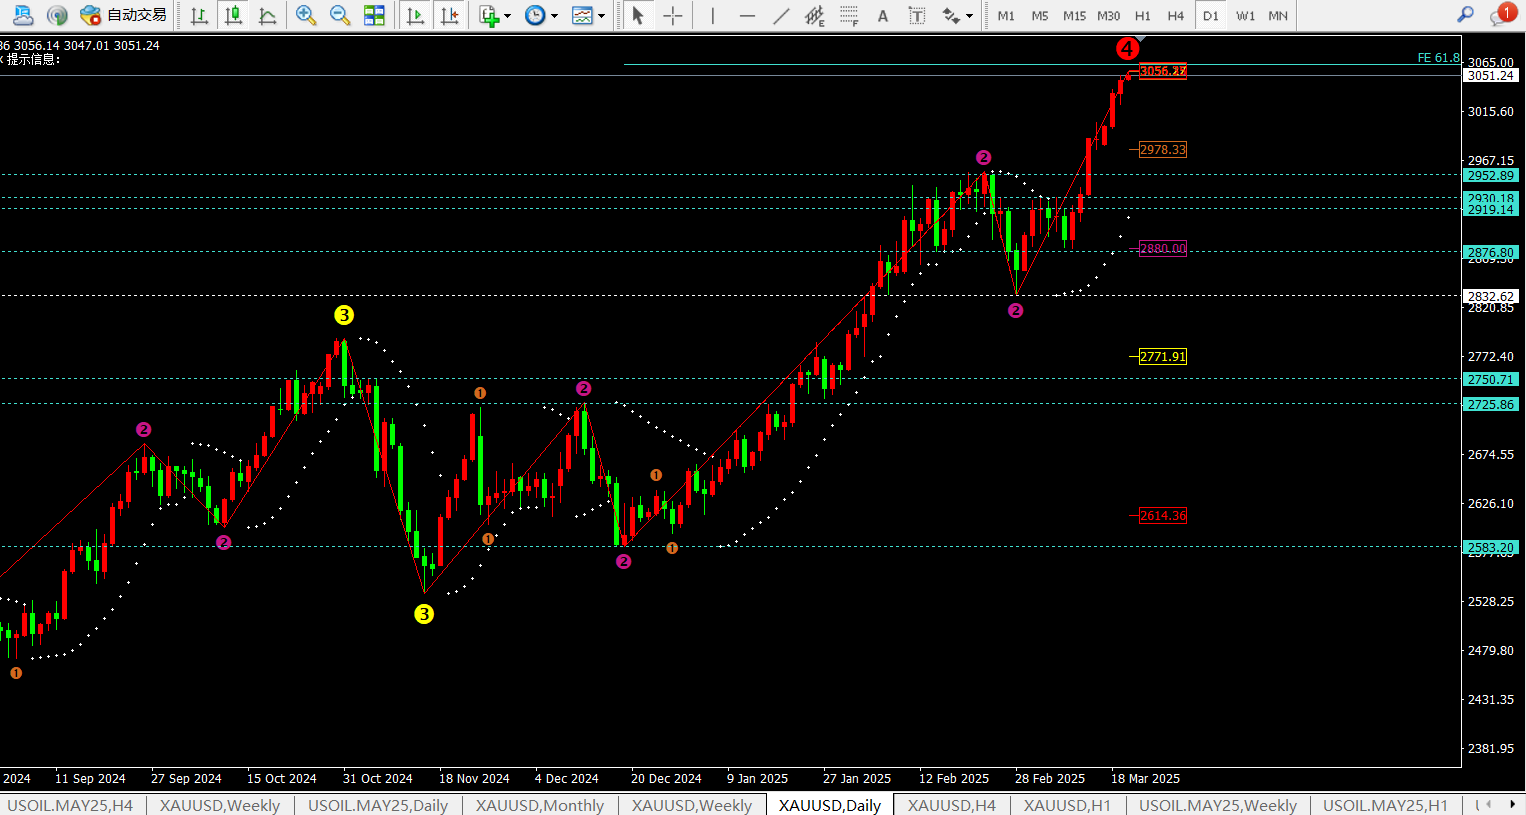Switch chart to candlestick mode
The image size is (1526, 815).
click(x=234, y=15)
